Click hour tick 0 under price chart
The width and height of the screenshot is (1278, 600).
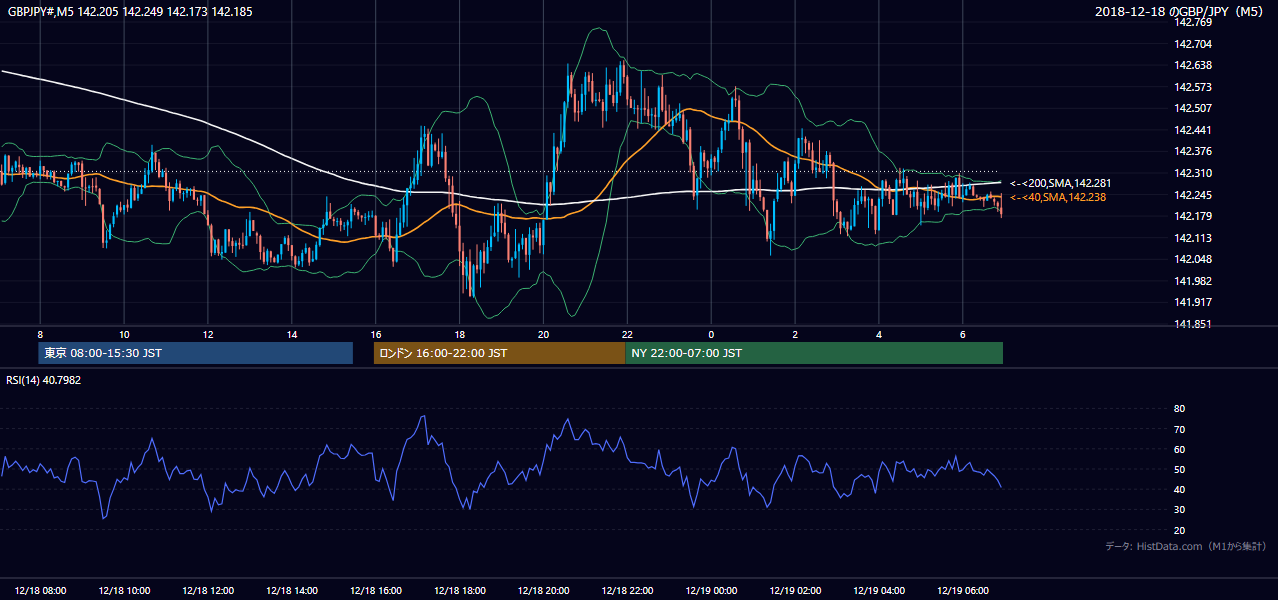711,334
